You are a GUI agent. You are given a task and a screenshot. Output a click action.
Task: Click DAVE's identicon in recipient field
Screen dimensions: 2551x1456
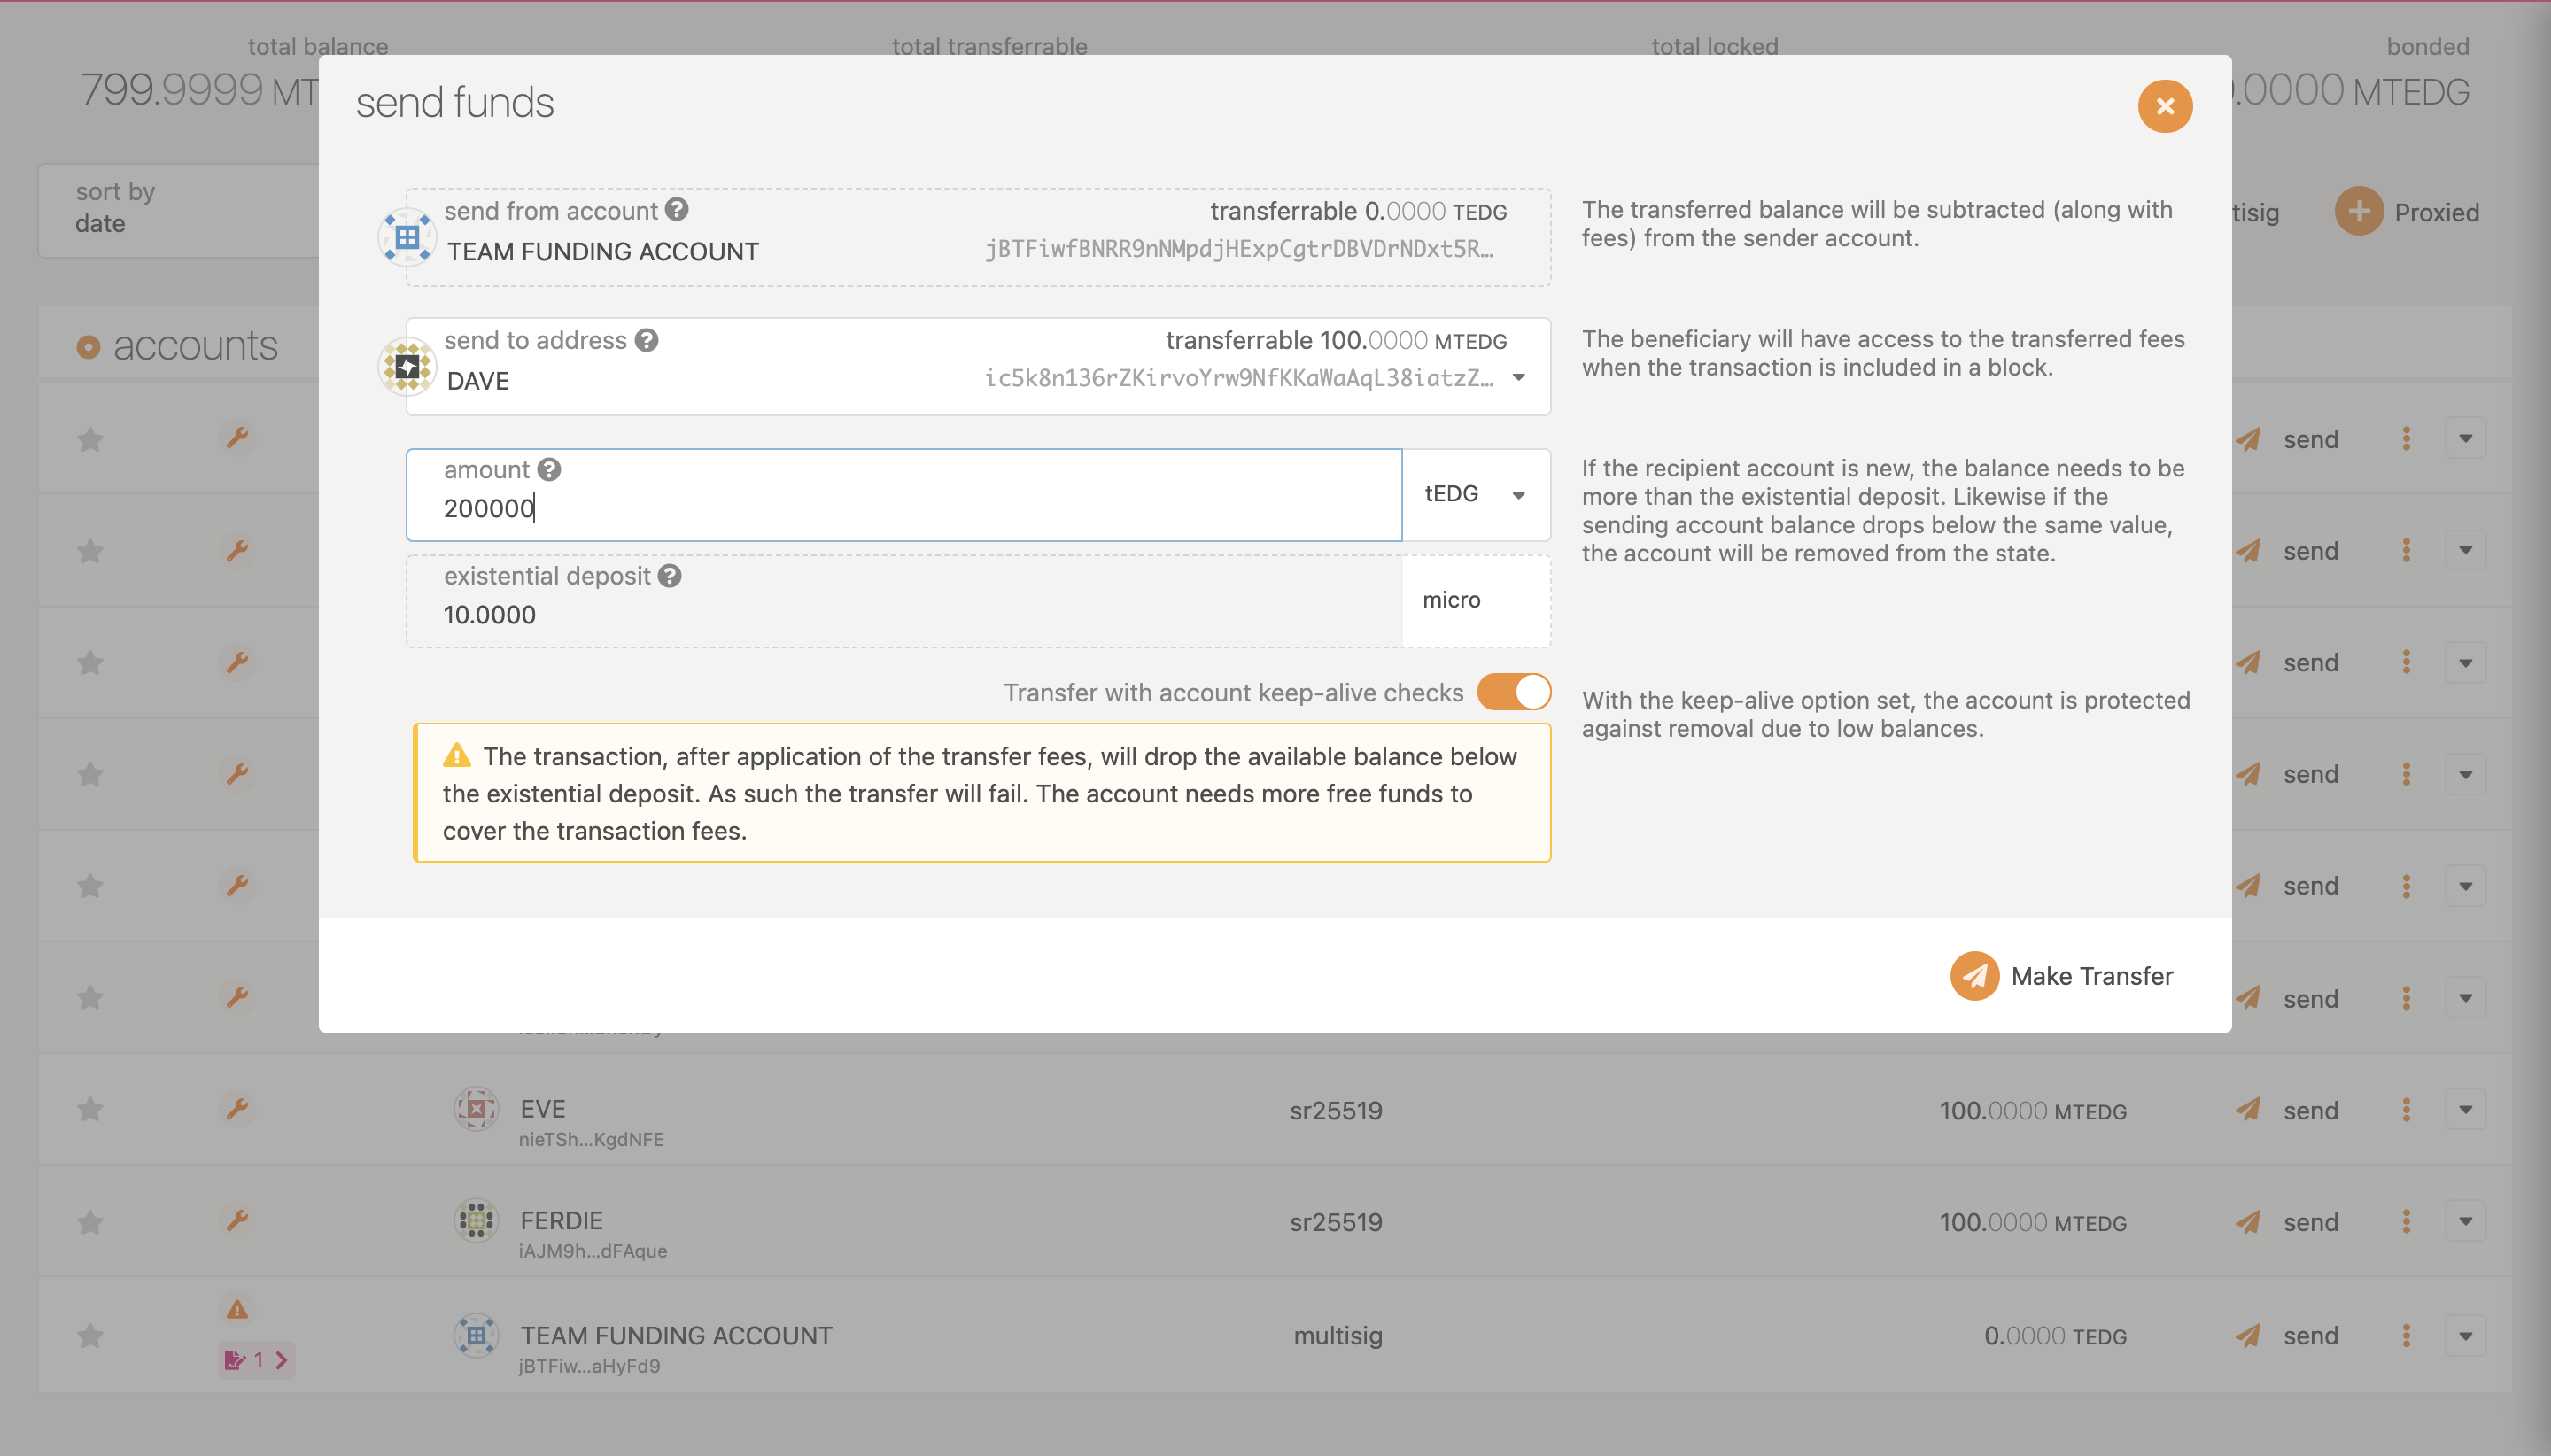pyautogui.click(x=407, y=366)
